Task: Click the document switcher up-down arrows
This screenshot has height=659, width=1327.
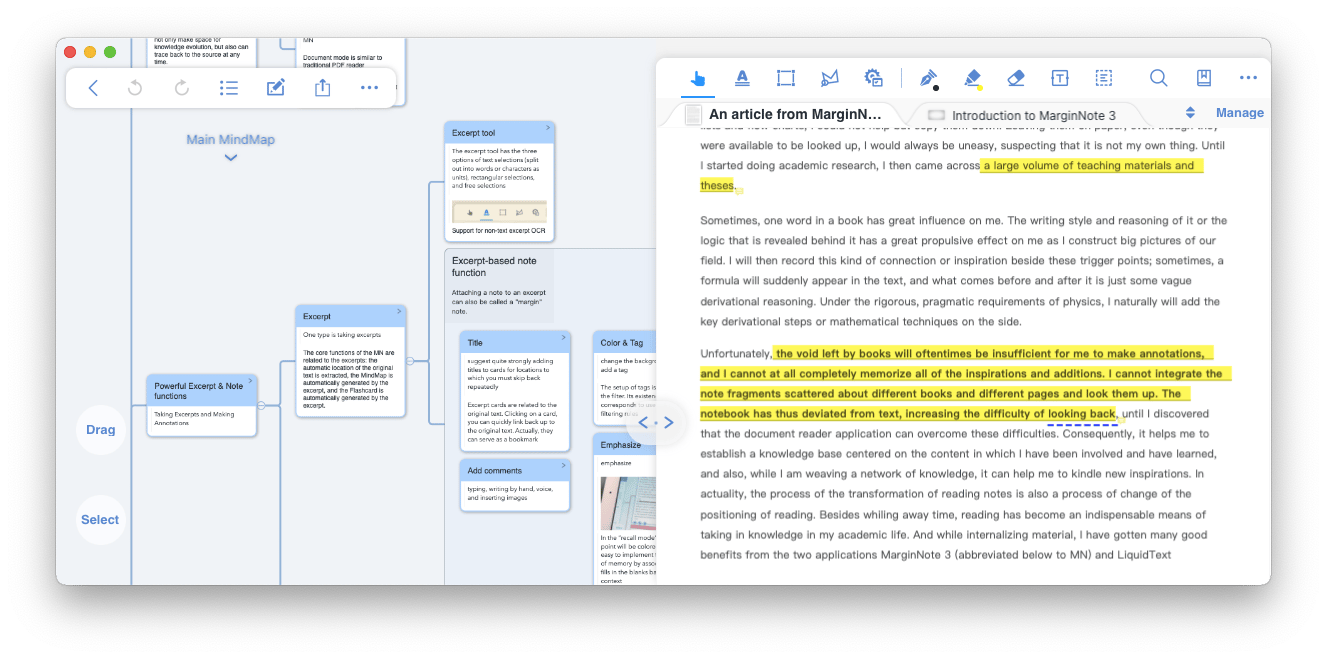Action: [1190, 113]
